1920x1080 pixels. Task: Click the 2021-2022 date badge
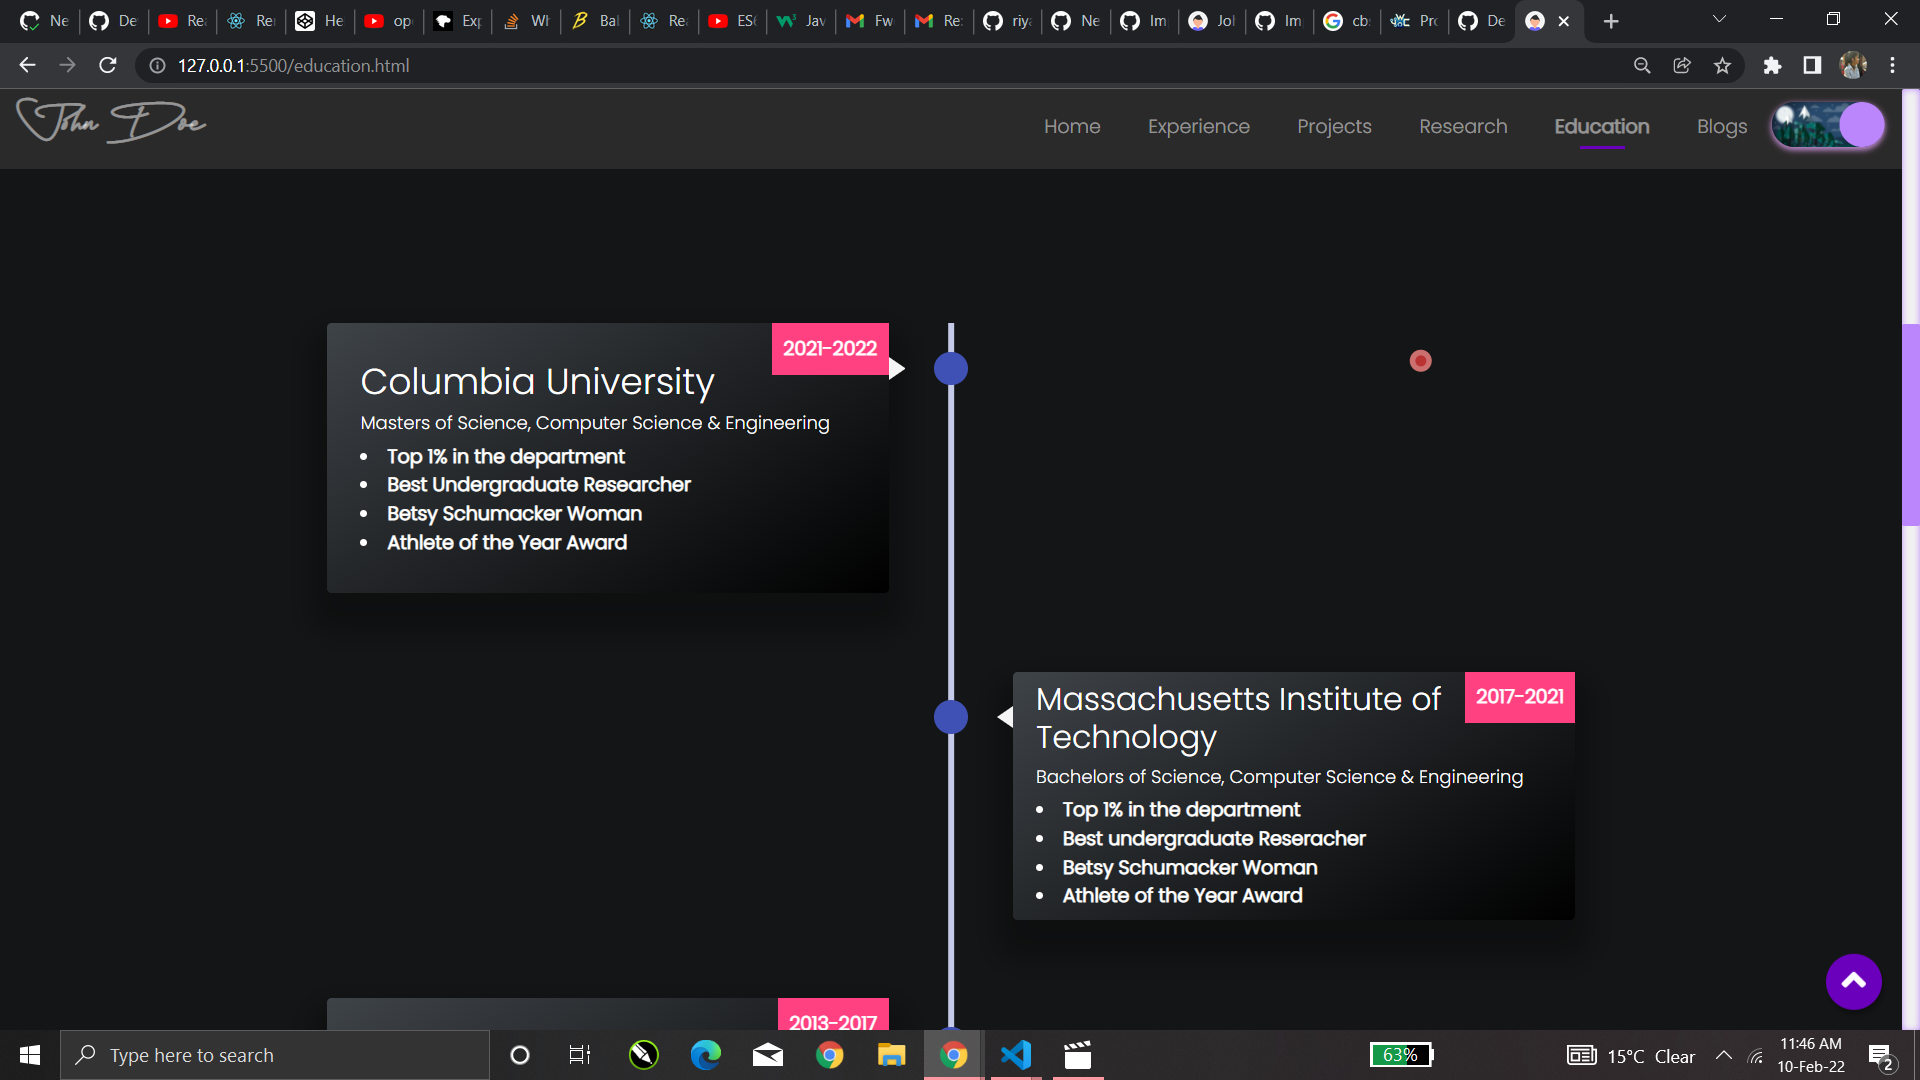click(830, 349)
